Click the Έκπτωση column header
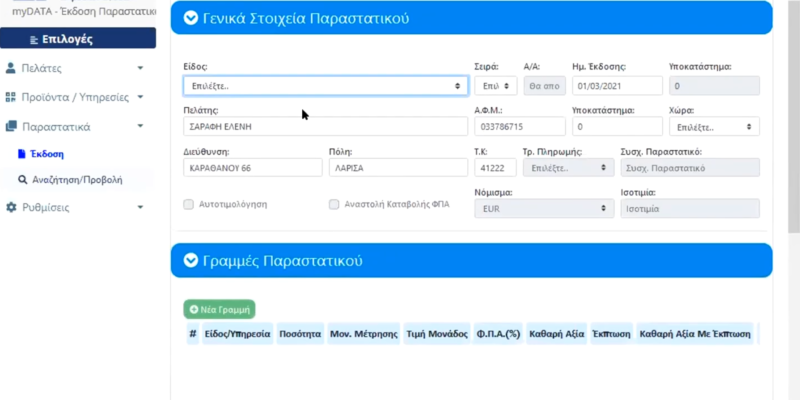The height and width of the screenshot is (400, 800). [x=612, y=334]
